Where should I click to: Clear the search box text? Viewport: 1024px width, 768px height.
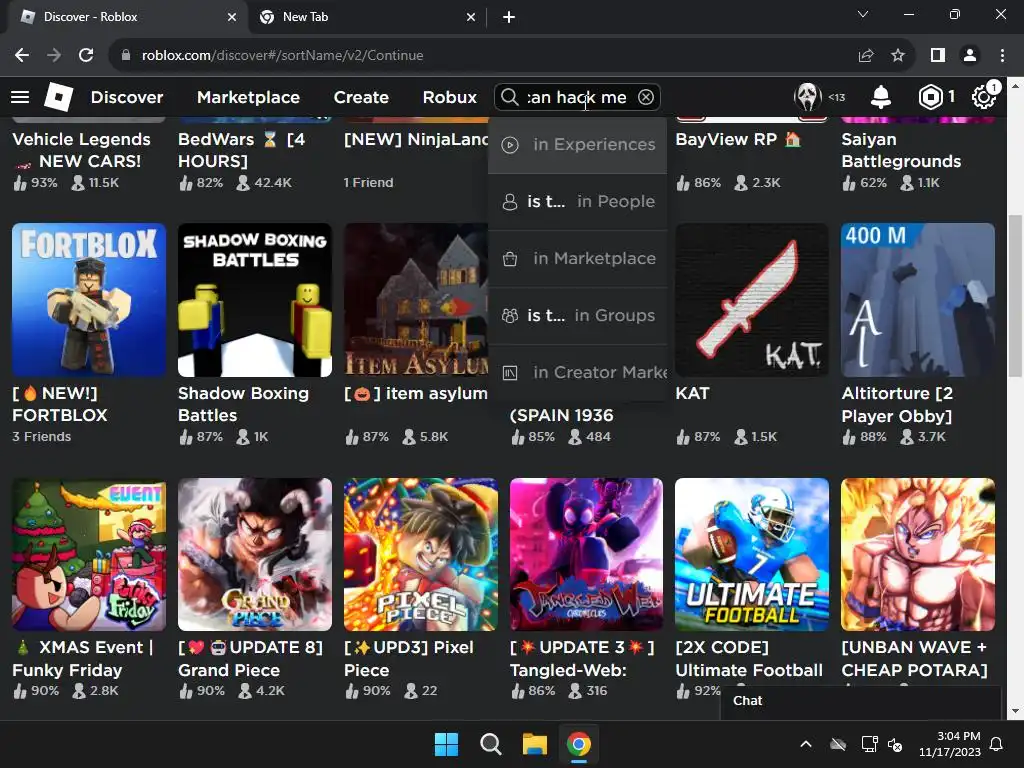[646, 97]
